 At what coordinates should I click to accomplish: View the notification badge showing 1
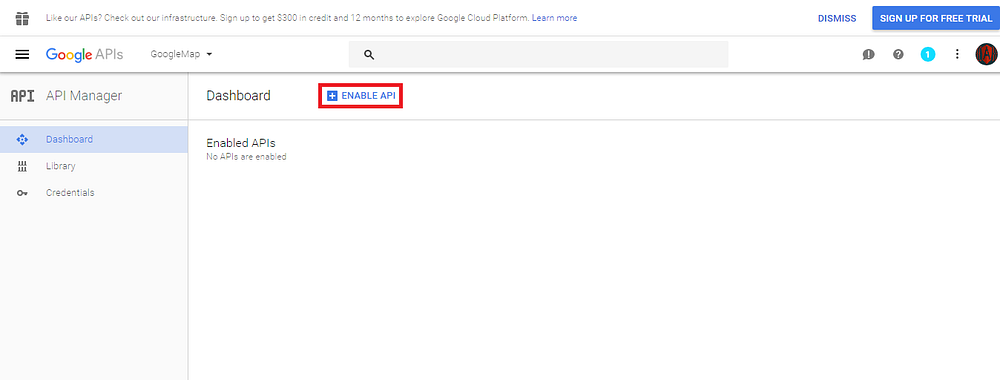click(927, 54)
